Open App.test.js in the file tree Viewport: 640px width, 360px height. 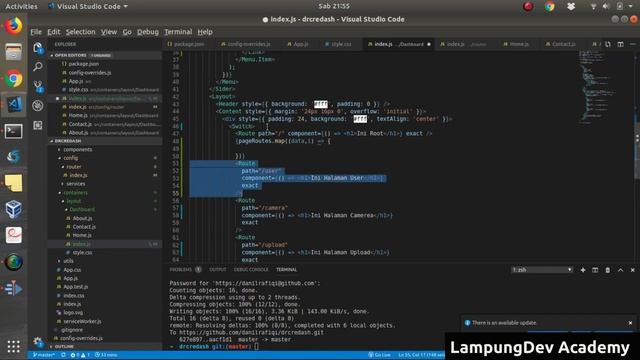(75, 287)
